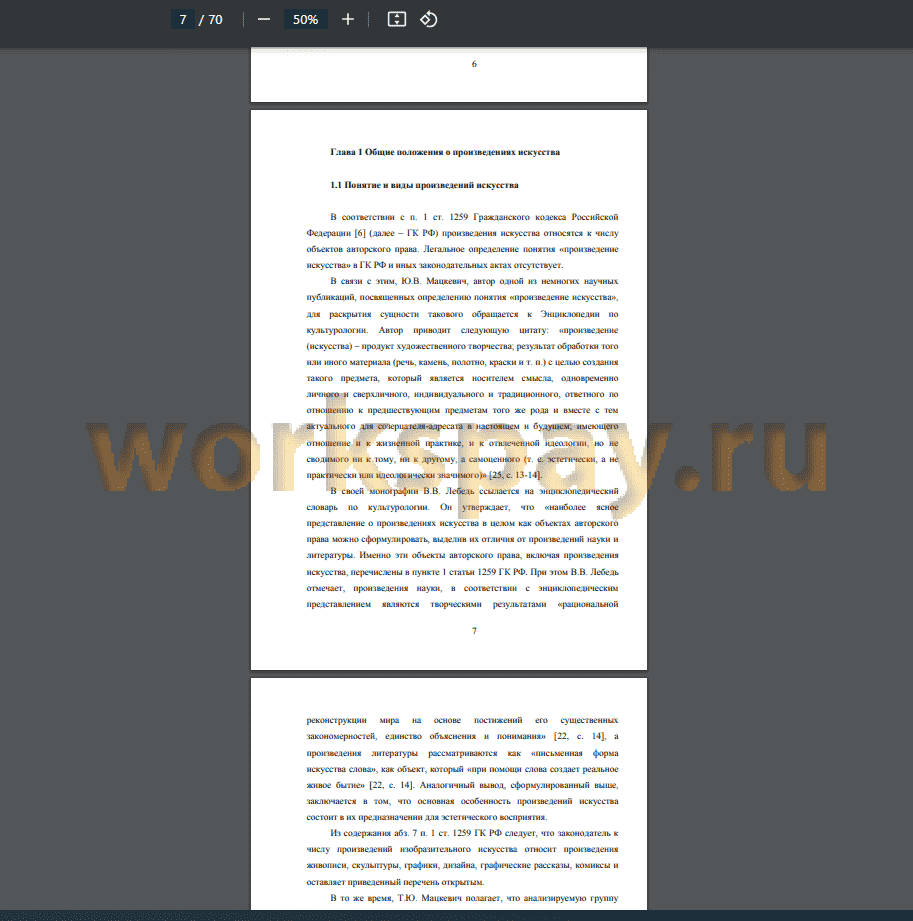Select the 50% zoom level field
The width and height of the screenshot is (913, 921).
click(306, 19)
